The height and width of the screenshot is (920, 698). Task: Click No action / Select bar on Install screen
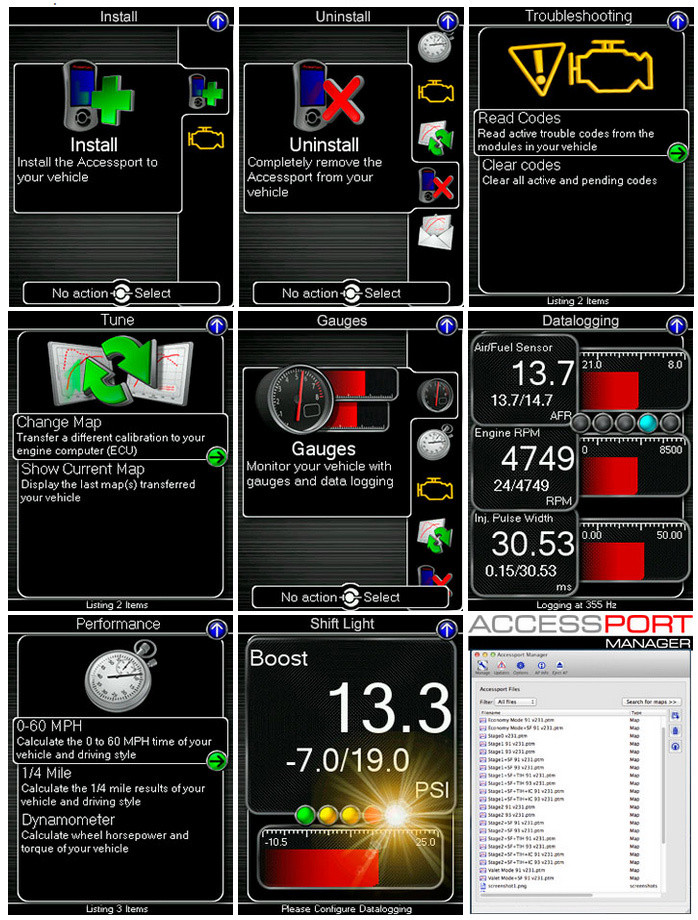coord(121,293)
